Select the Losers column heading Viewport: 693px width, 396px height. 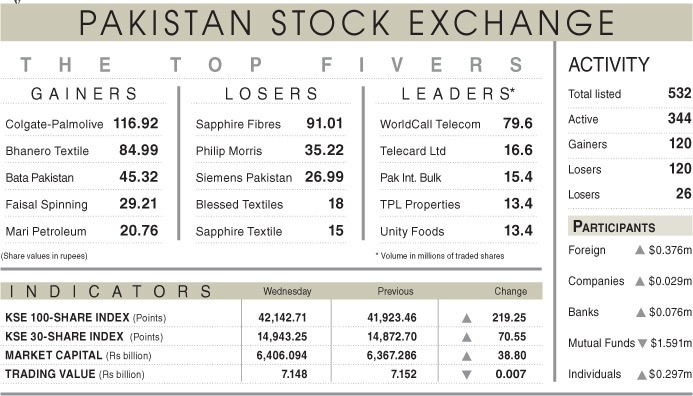coord(271,94)
